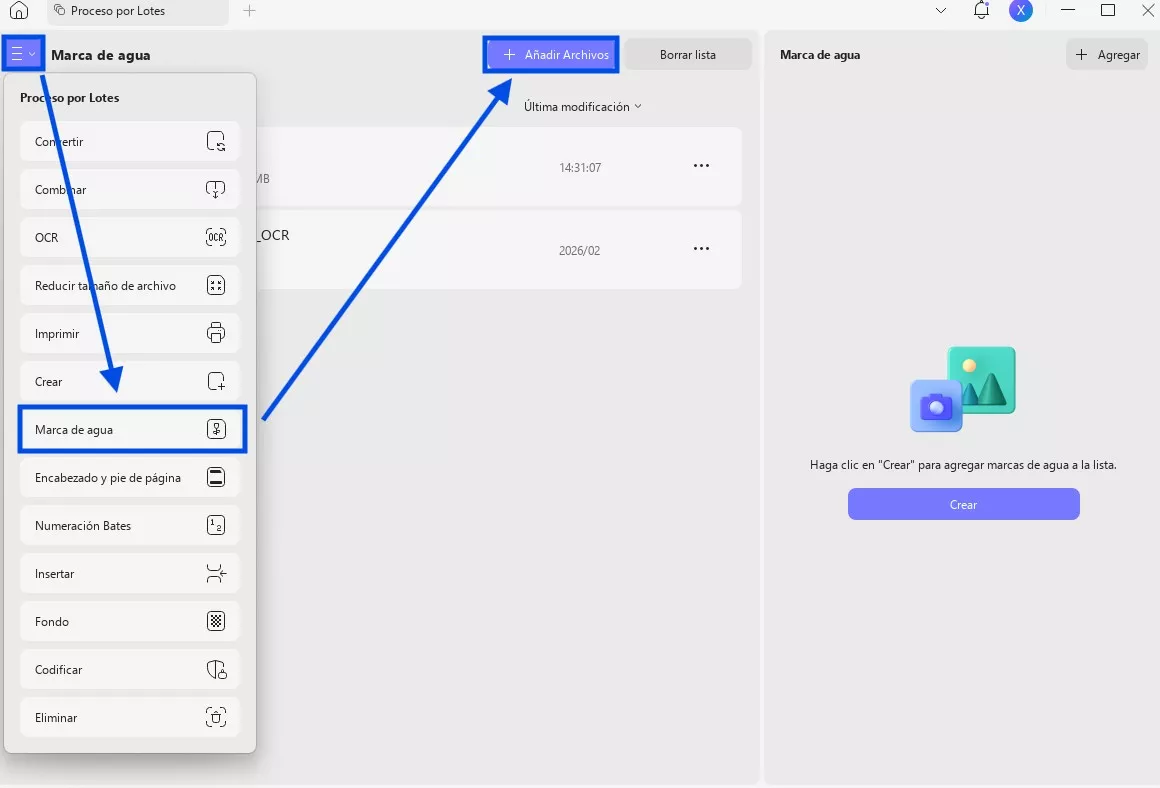1160x788 pixels.
Task: Click the Eliminar trash icon
Action: tap(215, 717)
